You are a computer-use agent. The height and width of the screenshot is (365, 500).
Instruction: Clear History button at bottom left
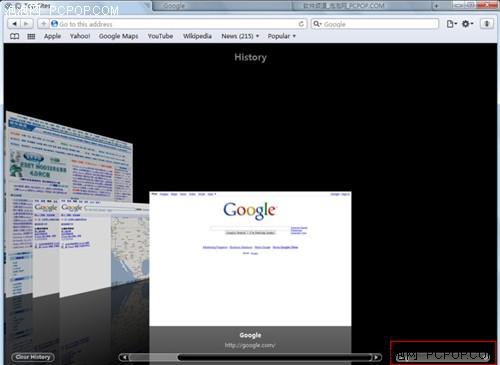(33, 357)
